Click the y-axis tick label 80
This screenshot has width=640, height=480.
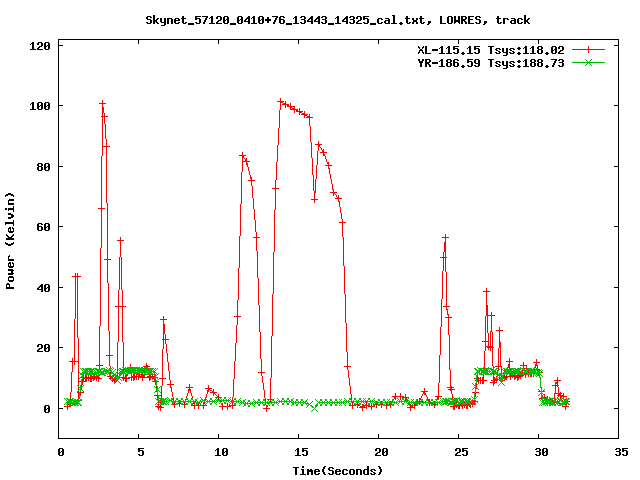pyautogui.click(x=44, y=167)
